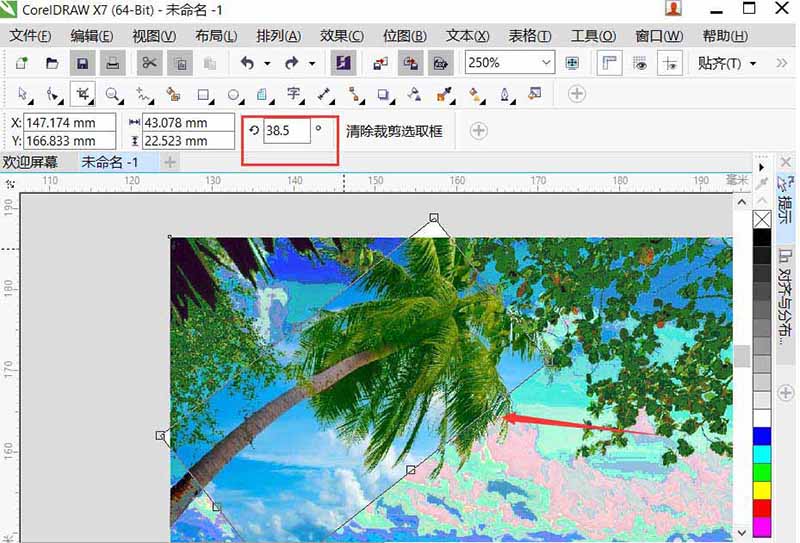Expand the undo history arrow
The height and width of the screenshot is (543, 800).
(x=267, y=64)
